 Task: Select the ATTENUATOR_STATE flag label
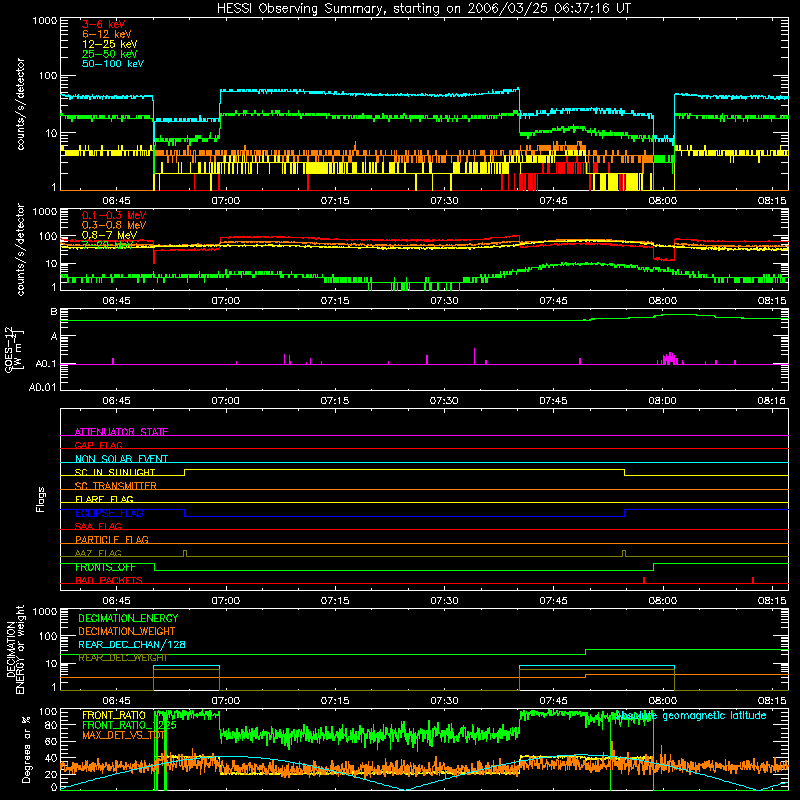[x=121, y=432]
